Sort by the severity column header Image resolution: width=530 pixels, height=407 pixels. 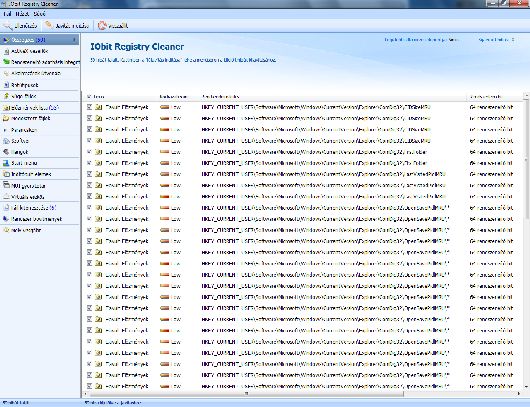(173, 97)
